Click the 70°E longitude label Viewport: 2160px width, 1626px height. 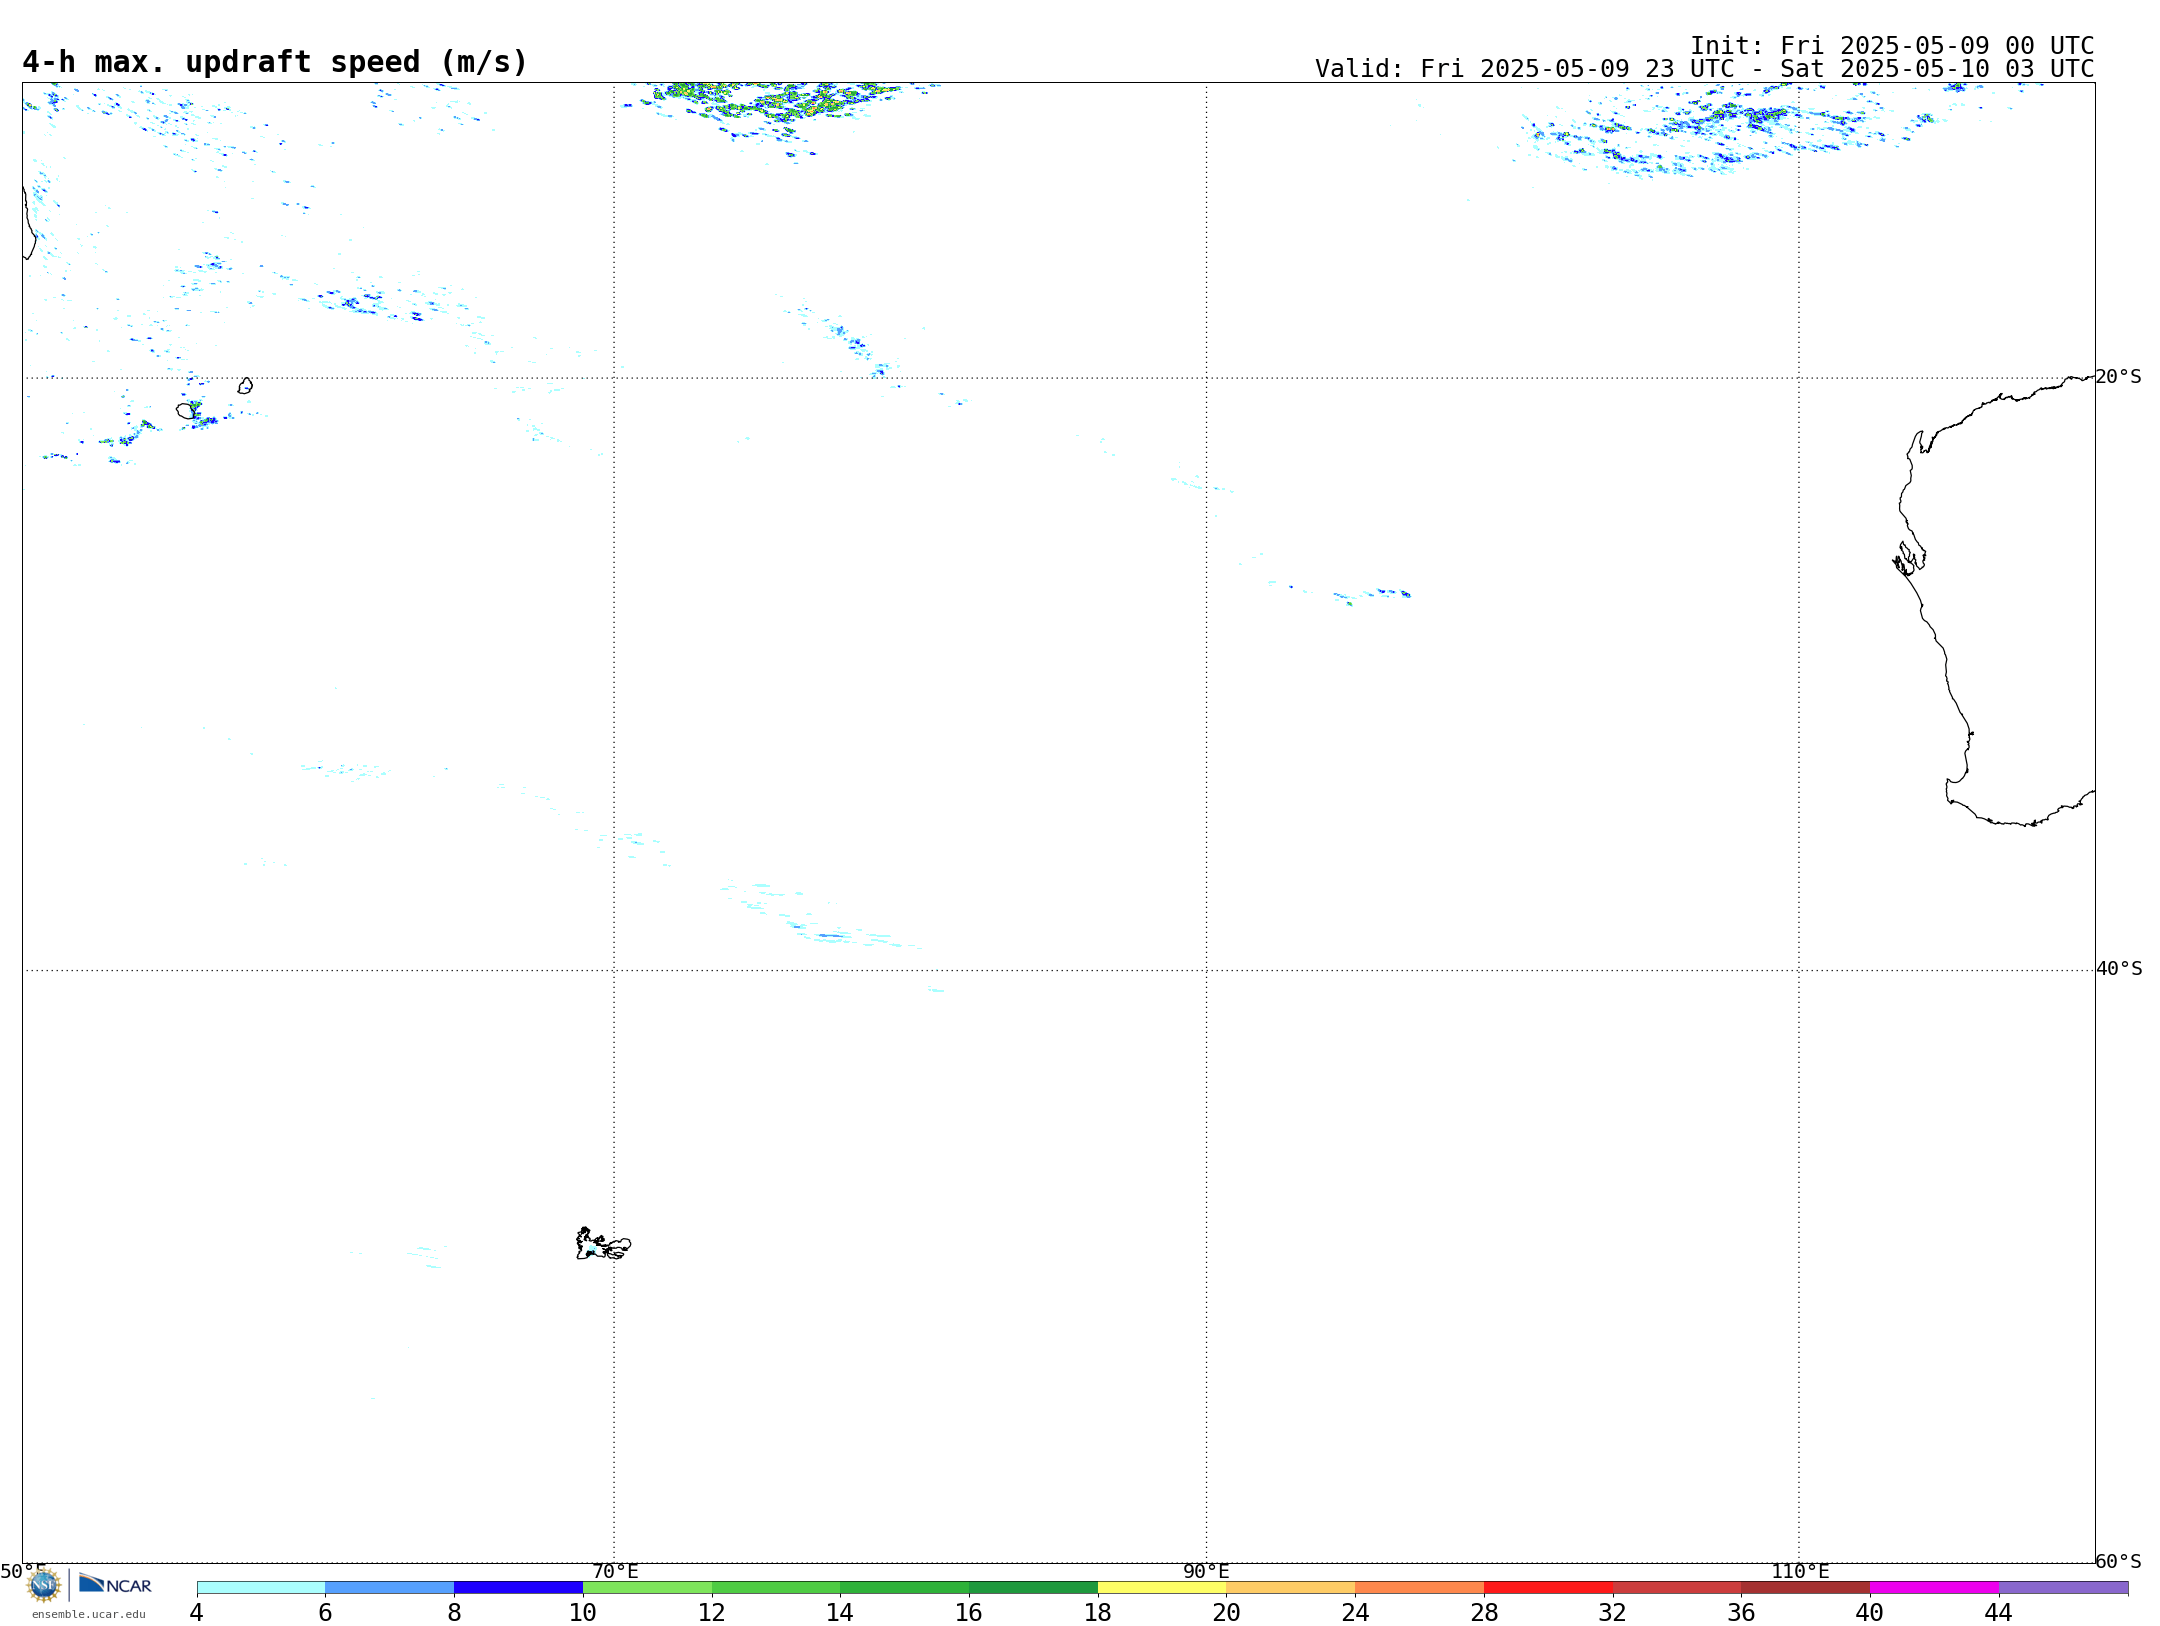[615, 1571]
